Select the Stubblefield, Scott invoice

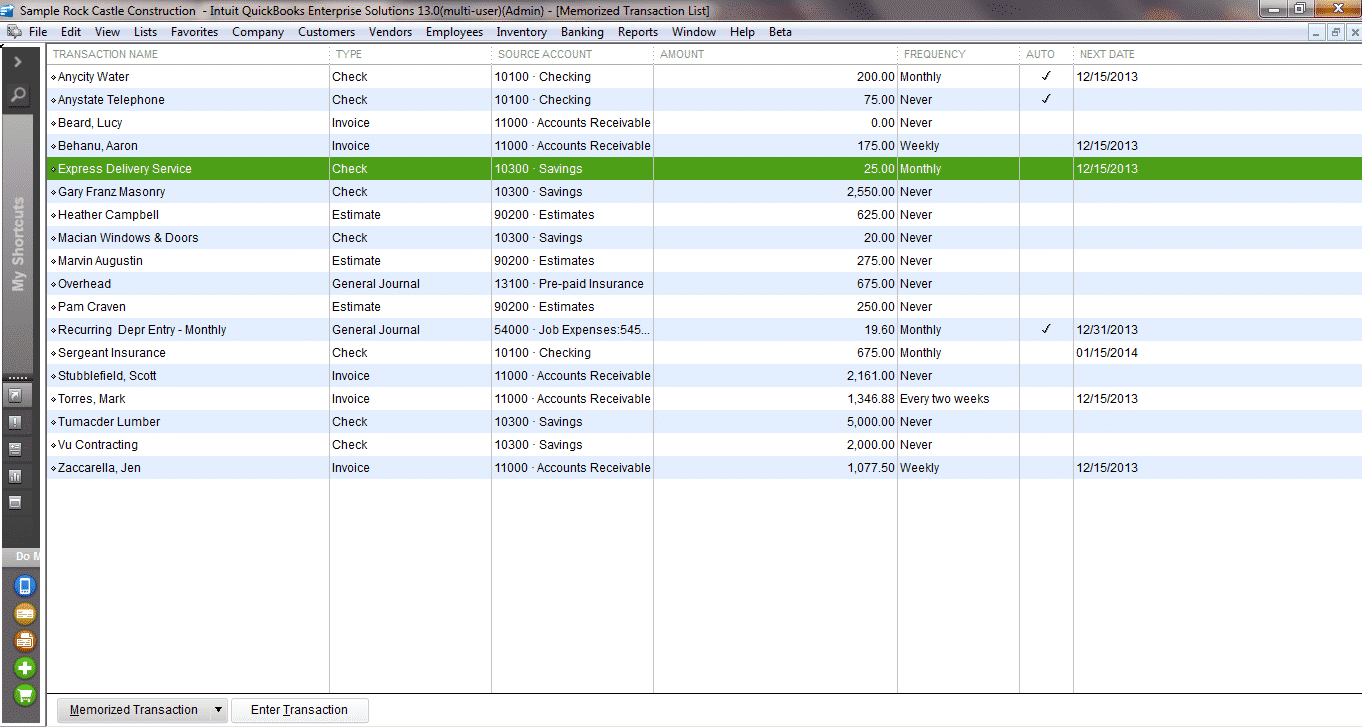[x=704, y=376]
